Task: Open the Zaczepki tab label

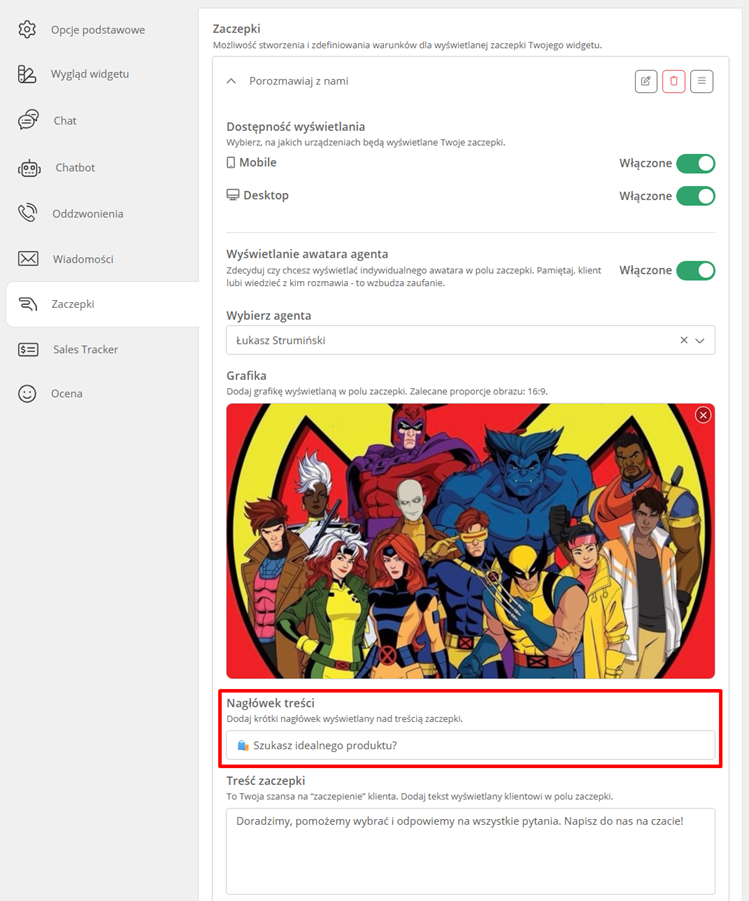Action: coord(73,304)
